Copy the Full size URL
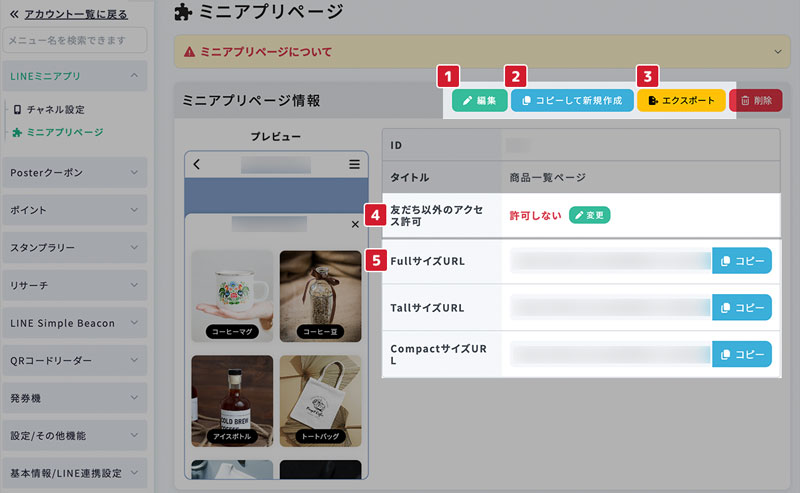Viewport: 800px width, 493px height. point(741,261)
